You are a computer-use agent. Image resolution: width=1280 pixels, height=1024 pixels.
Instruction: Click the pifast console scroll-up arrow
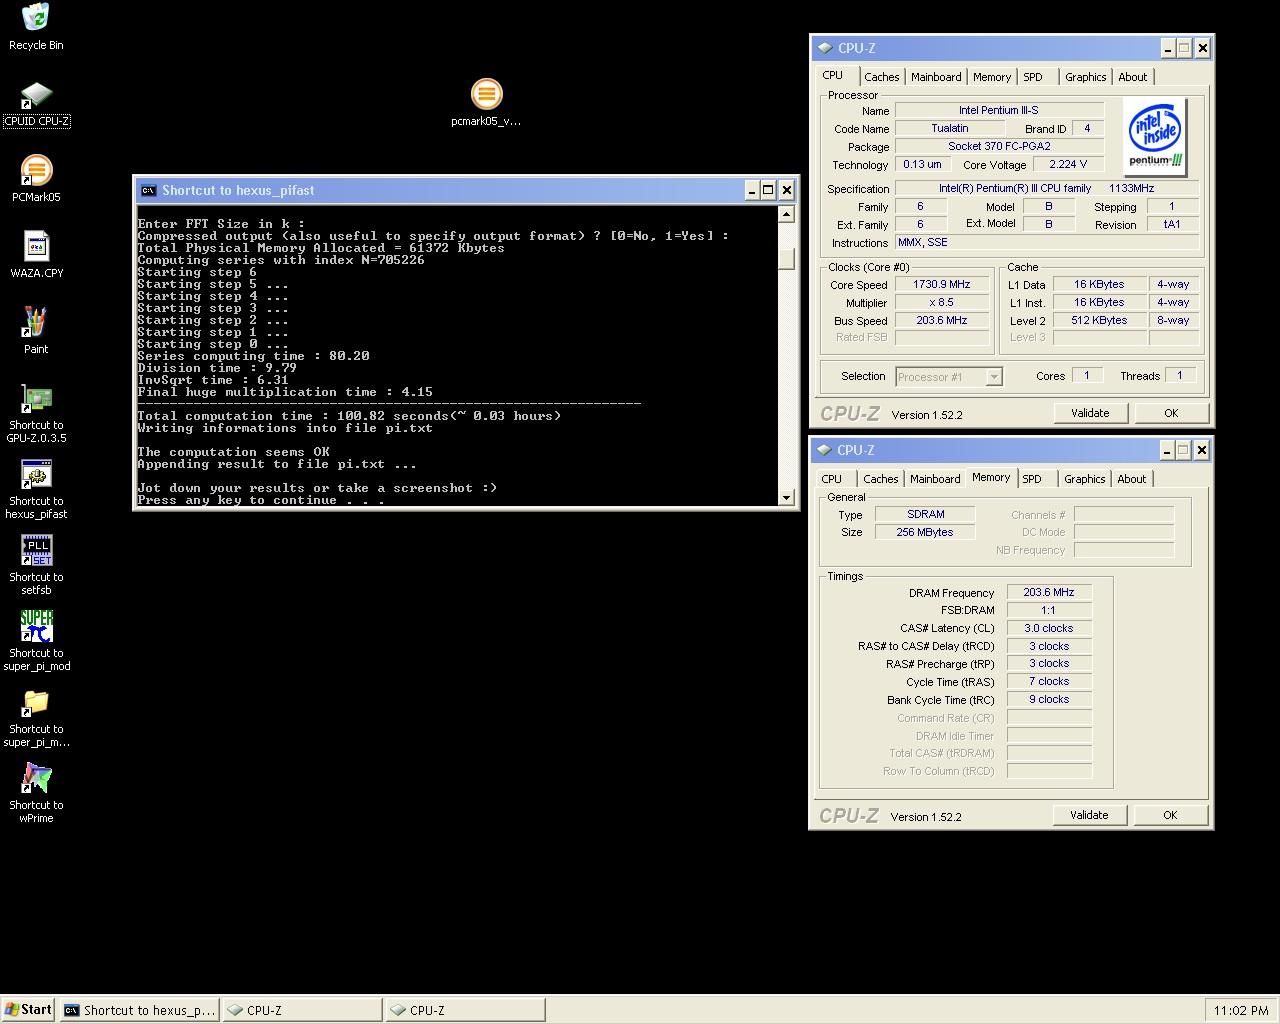pos(786,214)
